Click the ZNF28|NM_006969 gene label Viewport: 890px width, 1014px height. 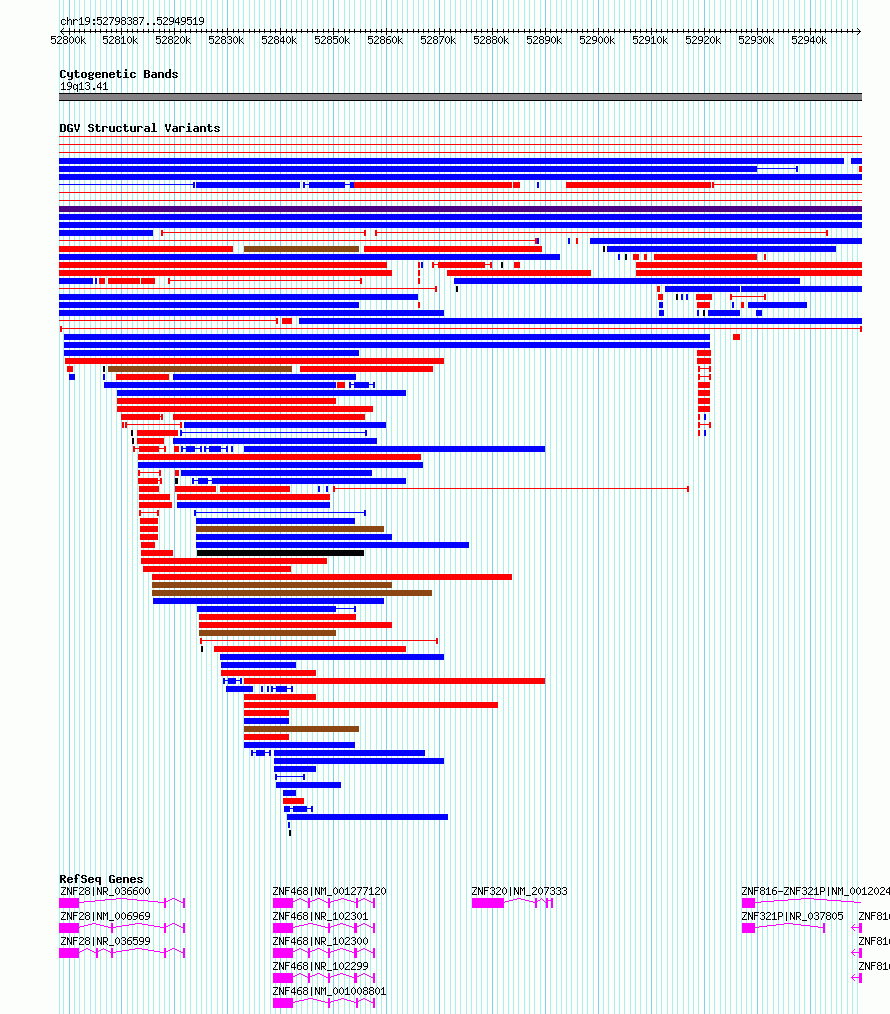[105, 916]
